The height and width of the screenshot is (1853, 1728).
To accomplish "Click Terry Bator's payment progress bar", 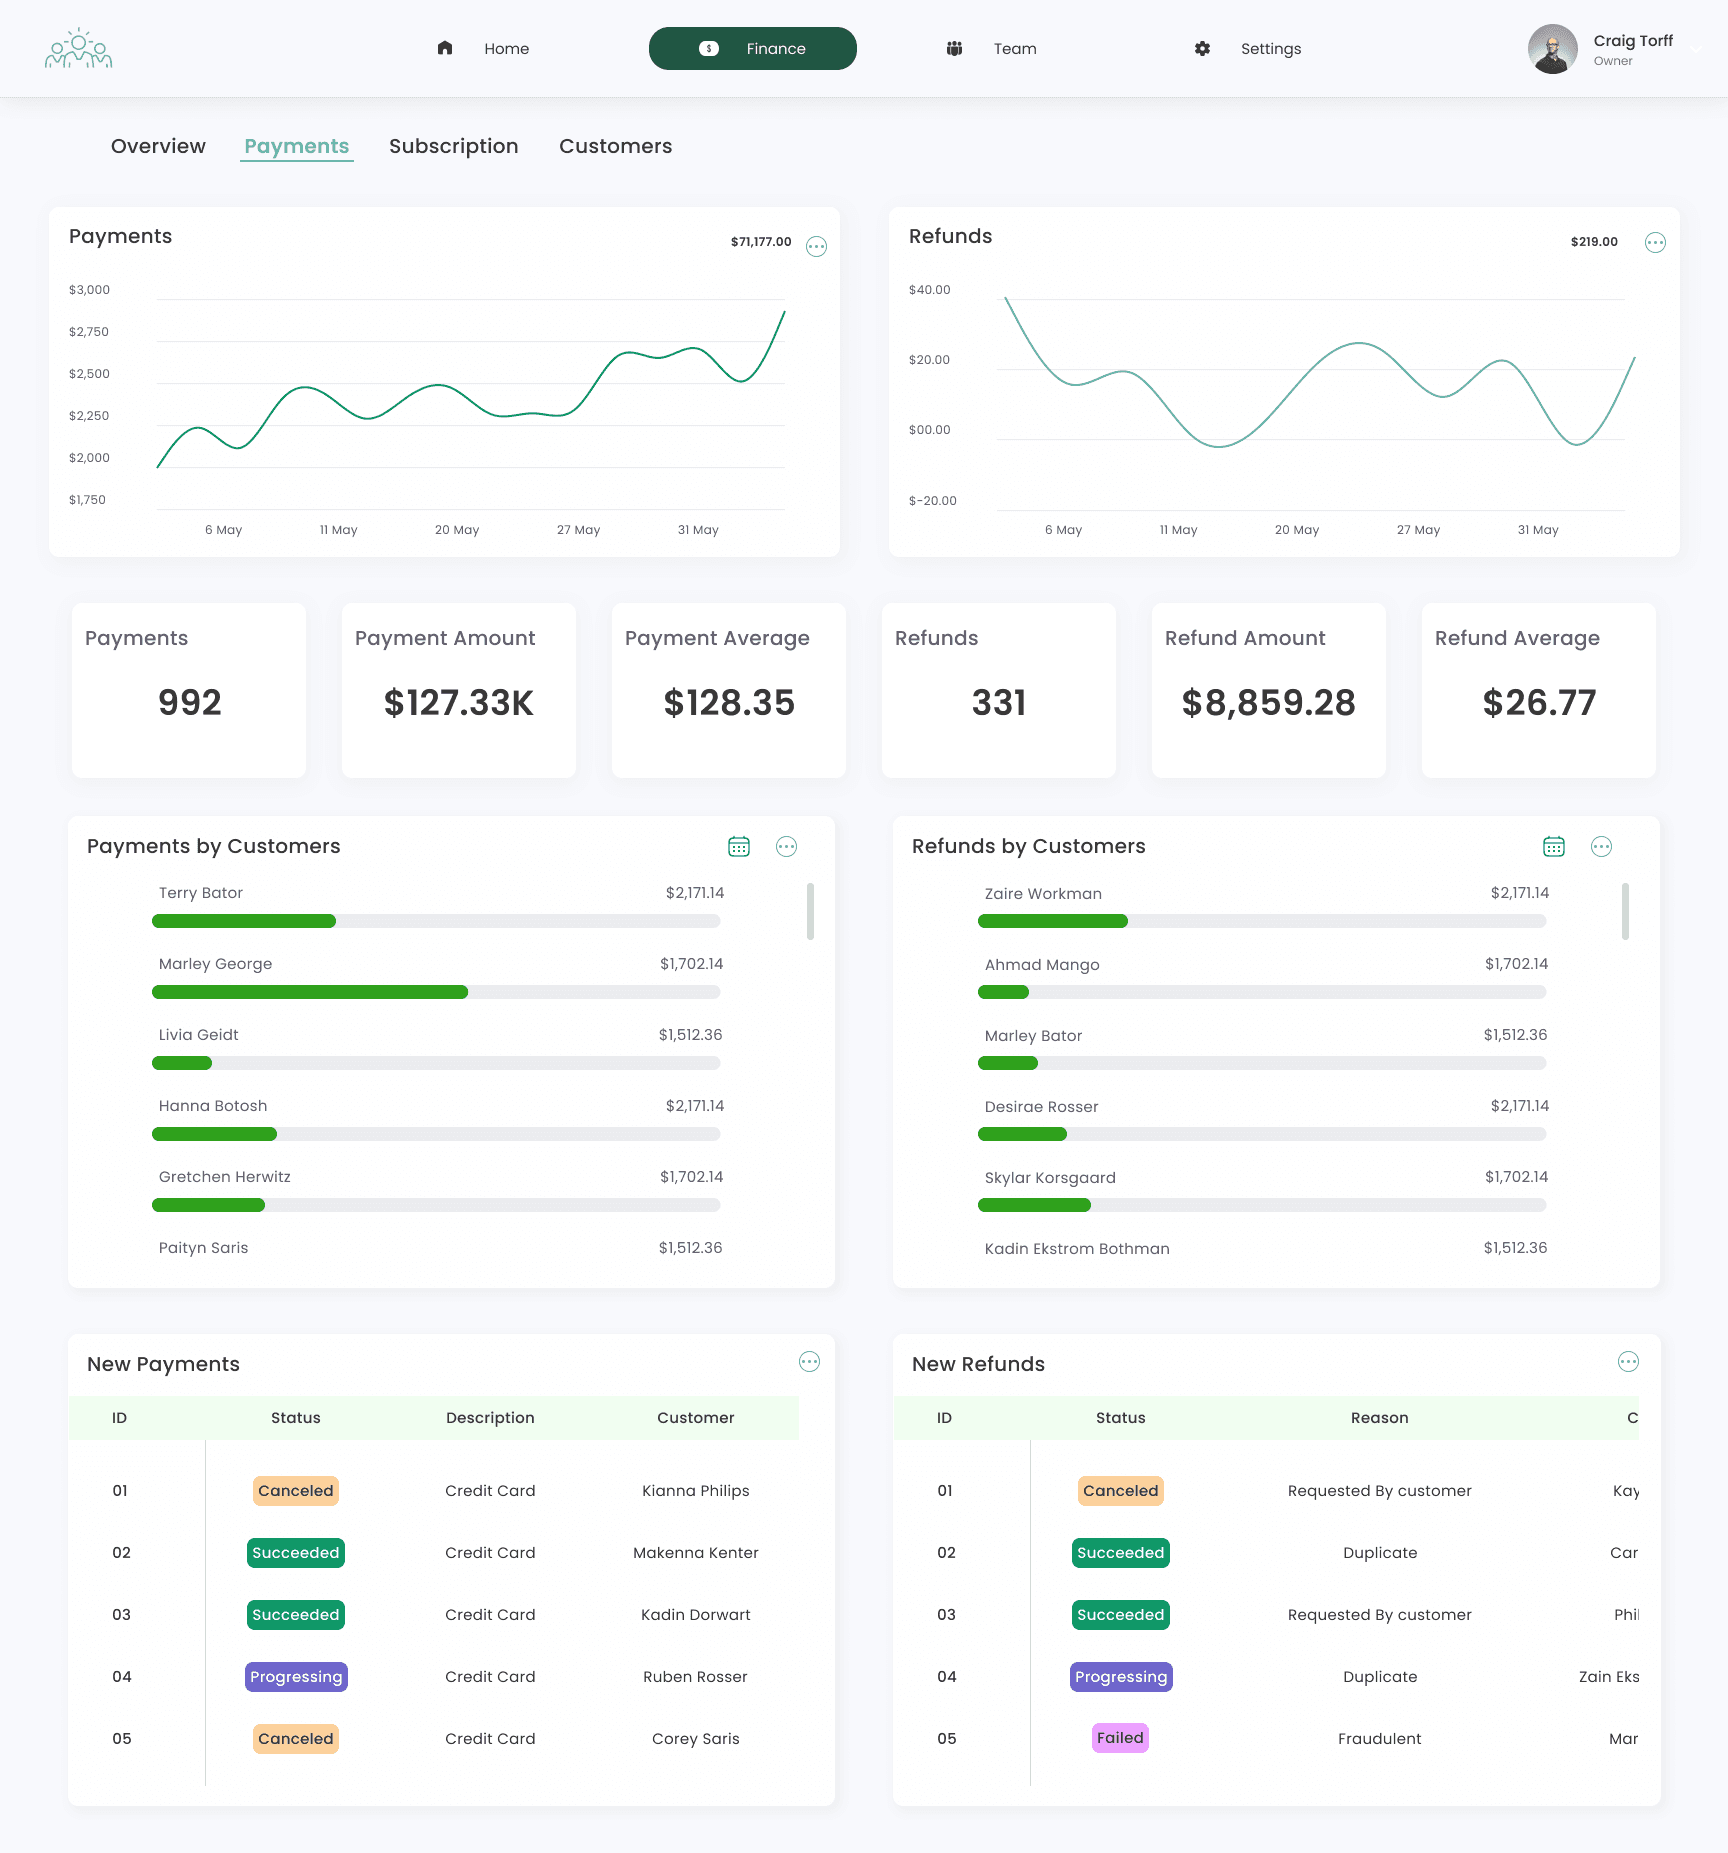I will pyautogui.click(x=436, y=921).
